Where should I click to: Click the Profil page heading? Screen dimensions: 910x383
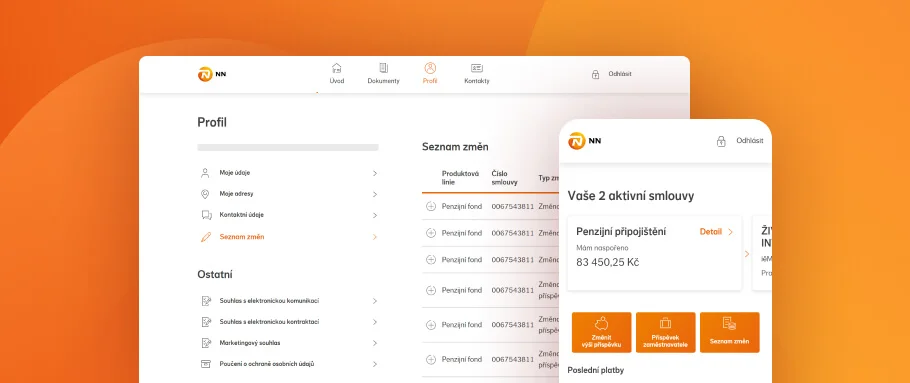click(x=212, y=122)
